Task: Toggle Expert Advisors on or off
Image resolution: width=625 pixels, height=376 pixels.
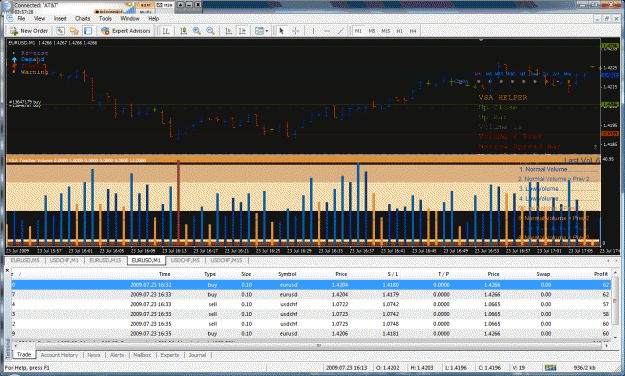Action: click(126, 31)
